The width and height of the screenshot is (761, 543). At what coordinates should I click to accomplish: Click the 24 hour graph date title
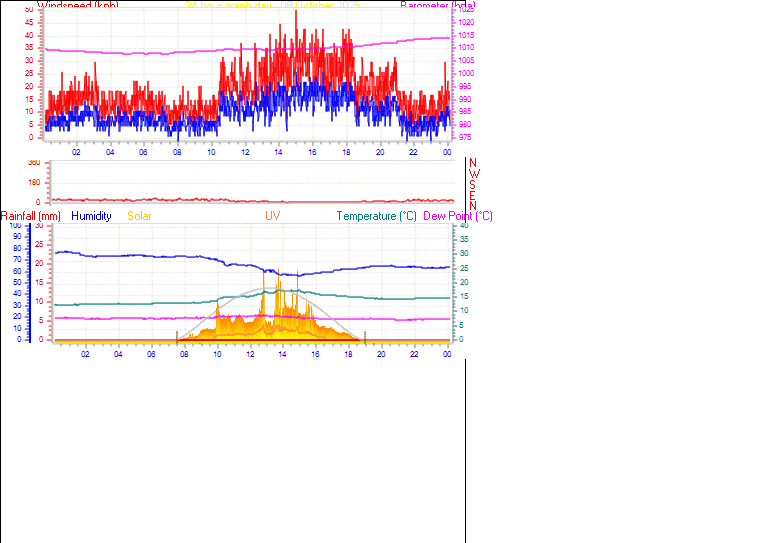(x=273, y=5)
